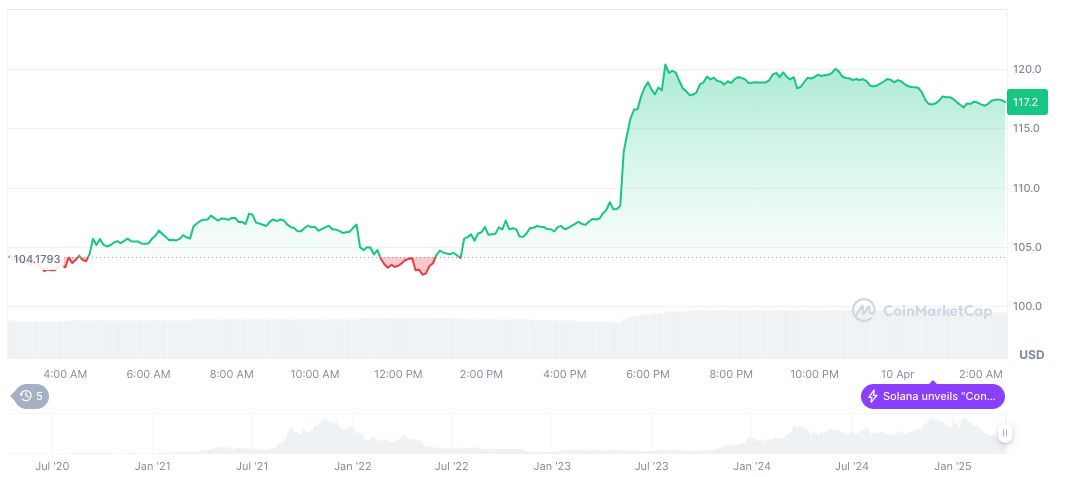Click the 10 Apr date axis label
This screenshot has height=477, width=1072.
pyautogui.click(x=897, y=374)
